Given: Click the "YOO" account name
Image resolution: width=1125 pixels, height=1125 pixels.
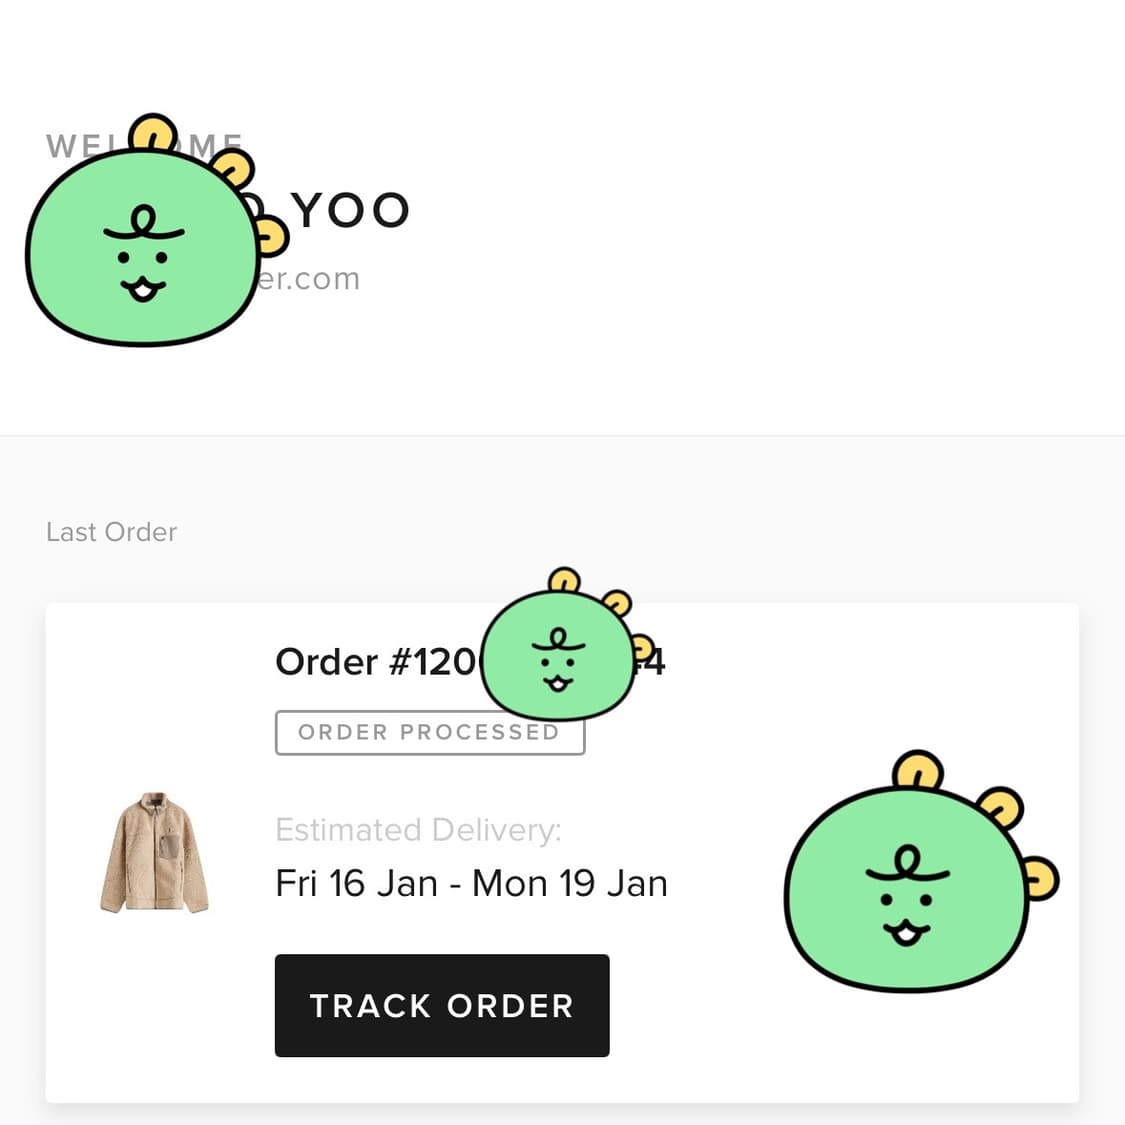Looking at the screenshot, I should point(351,211).
